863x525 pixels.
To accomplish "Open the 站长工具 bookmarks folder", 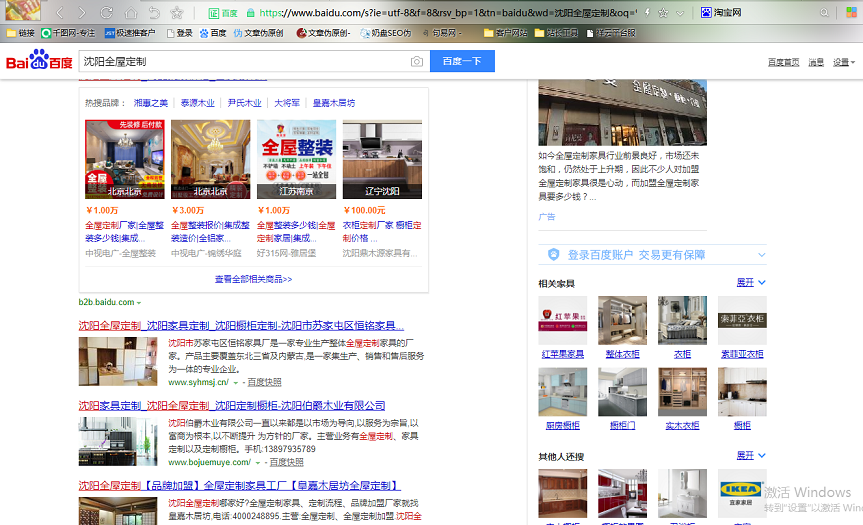I will point(556,33).
